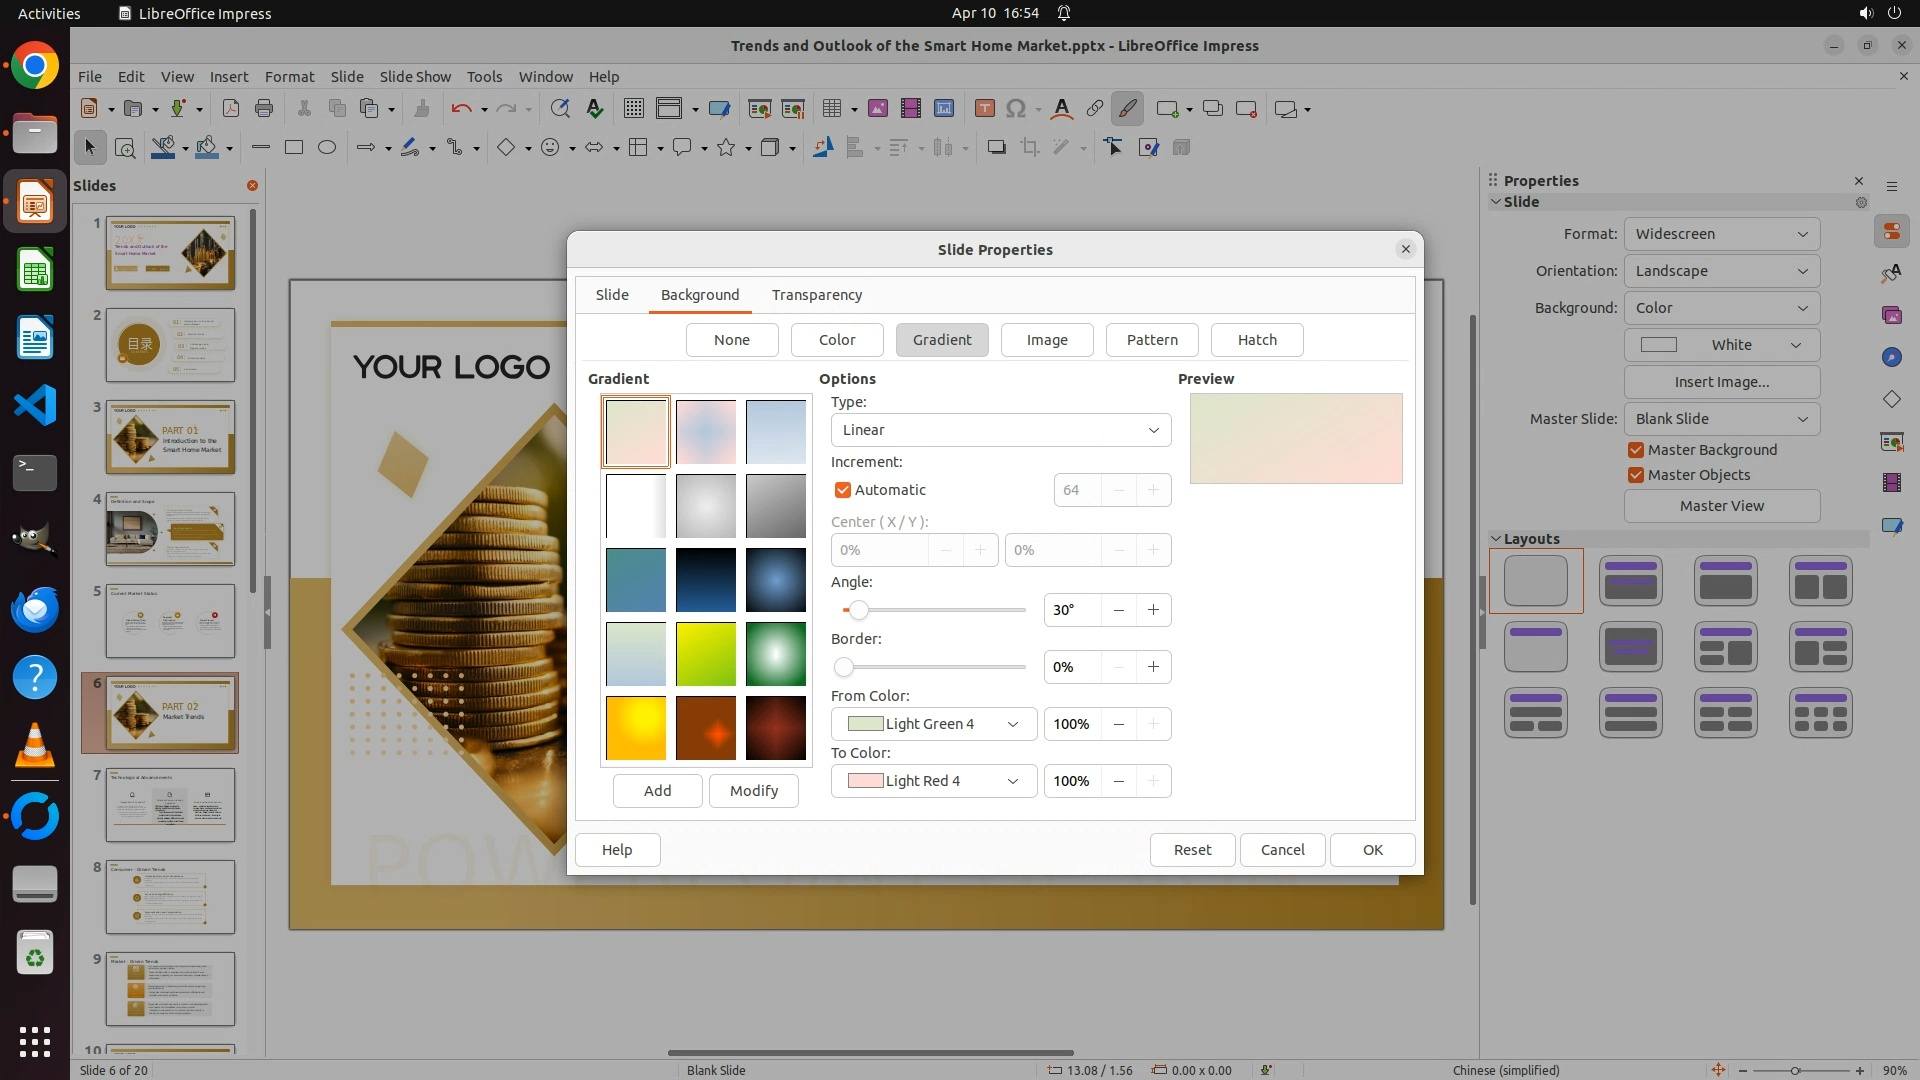Open the Orientation Landscape dropdown
This screenshot has width=1920, height=1080.
1721,271
